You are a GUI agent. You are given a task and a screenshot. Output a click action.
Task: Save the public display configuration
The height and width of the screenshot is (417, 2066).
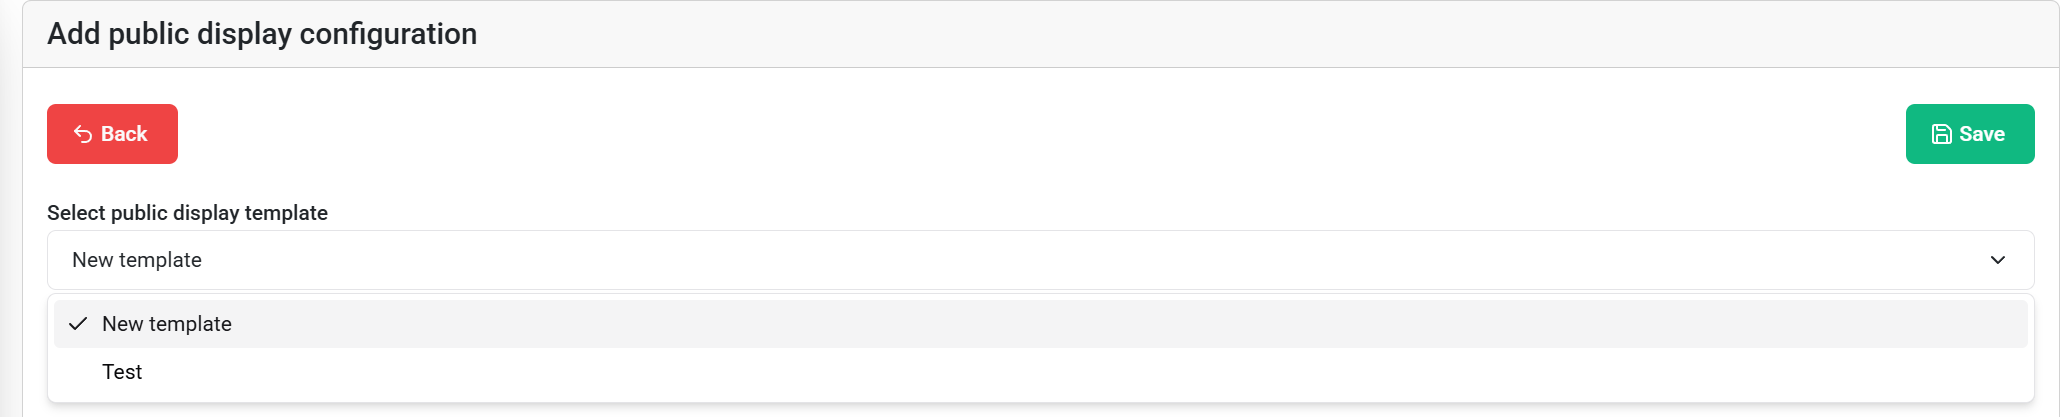[1969, 134]
